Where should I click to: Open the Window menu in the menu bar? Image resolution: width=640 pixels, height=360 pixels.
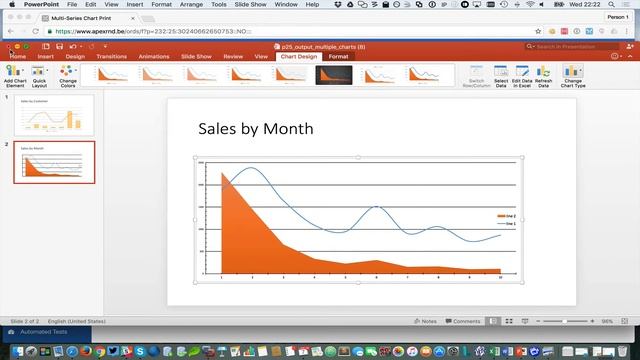pyautogui.click(x=286, y=4)
